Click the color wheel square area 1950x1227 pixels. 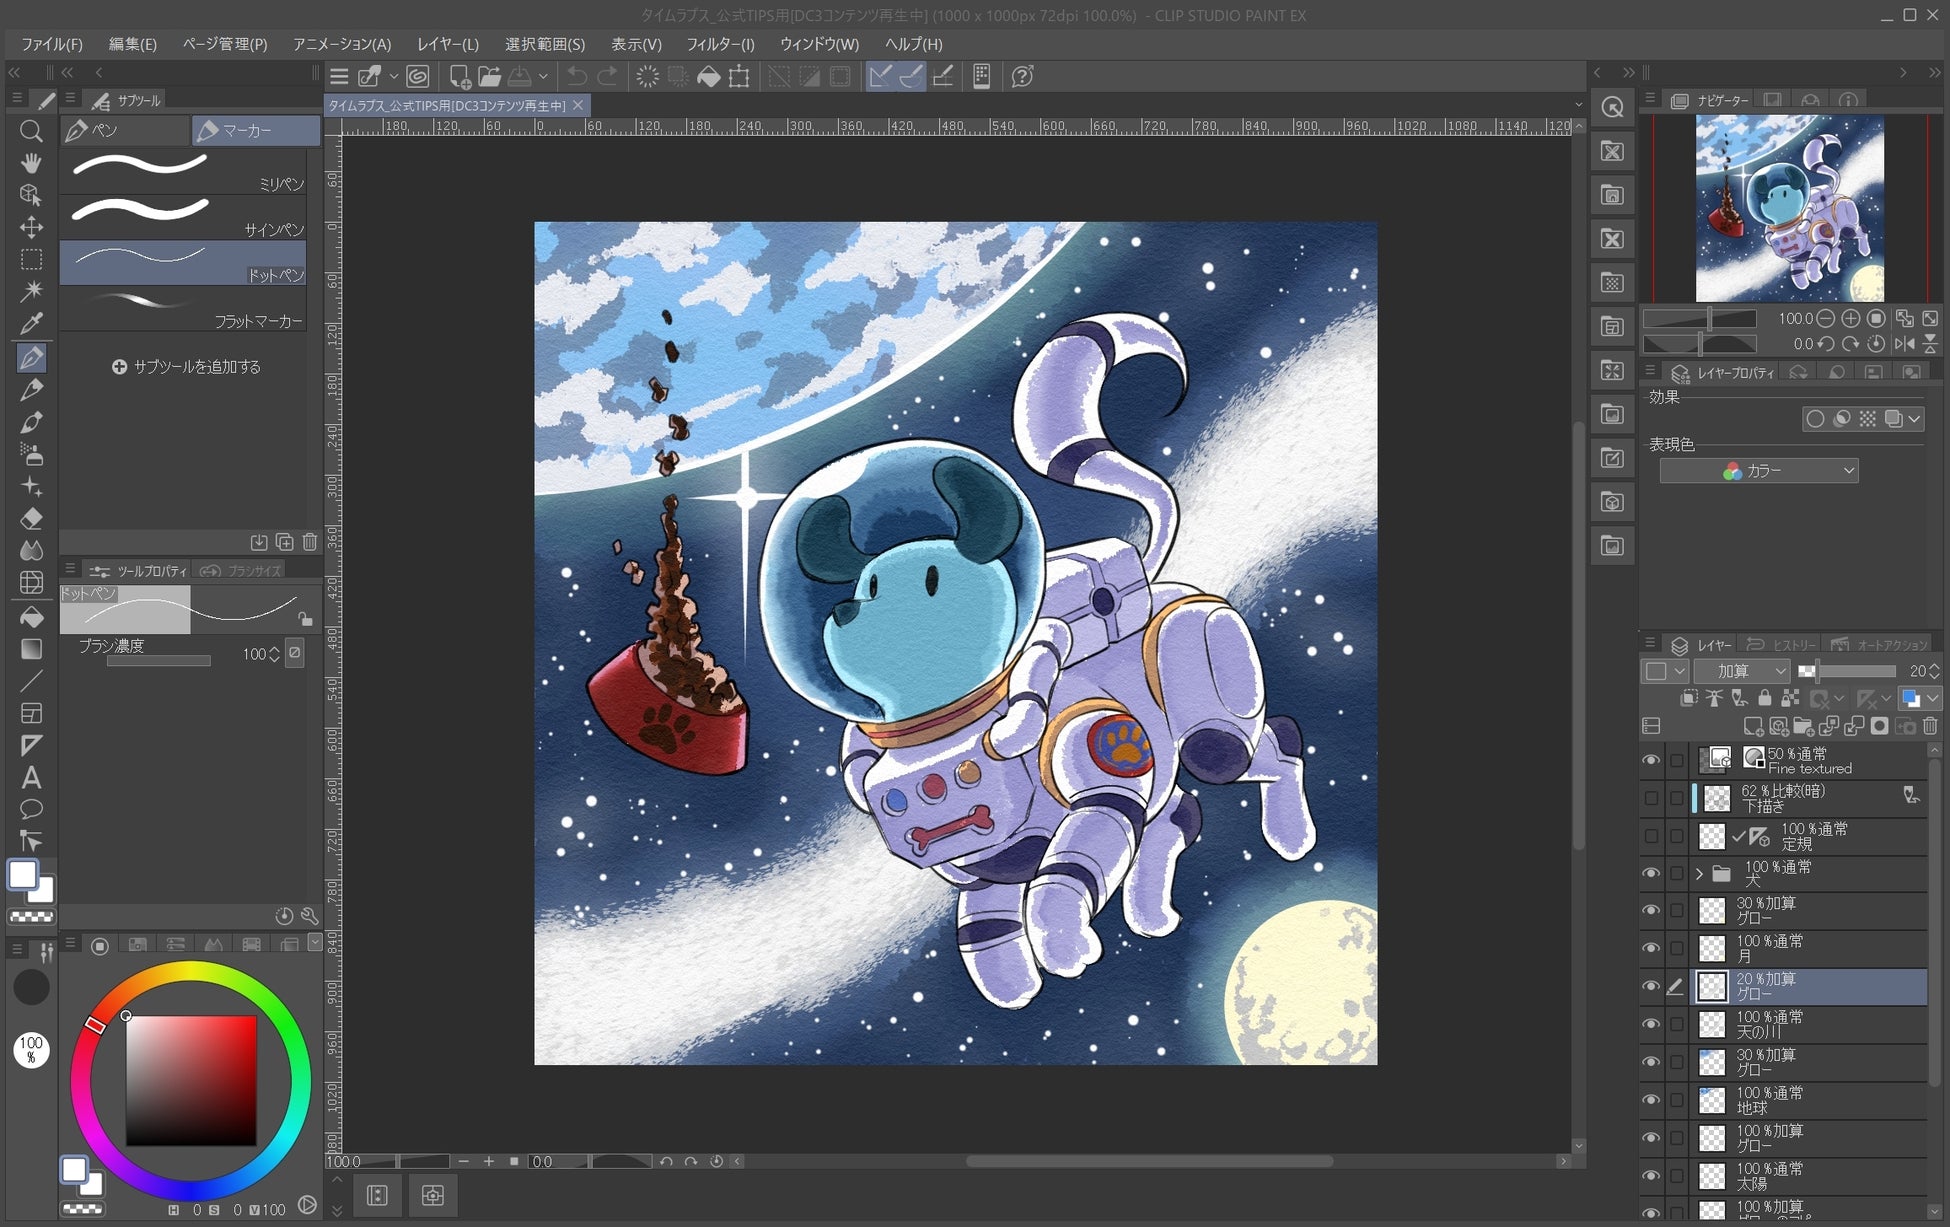coord(190,1080)
